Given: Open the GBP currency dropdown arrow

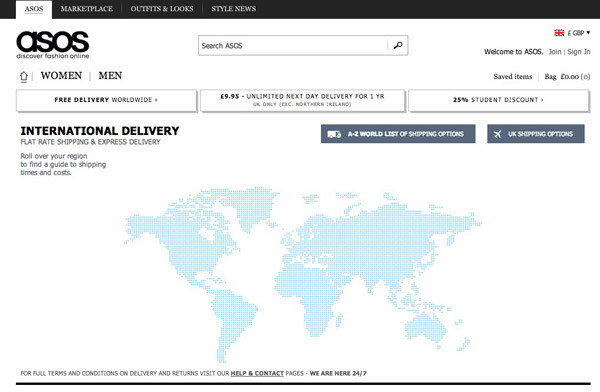Looking at the screenshot, I should [588, 33].
